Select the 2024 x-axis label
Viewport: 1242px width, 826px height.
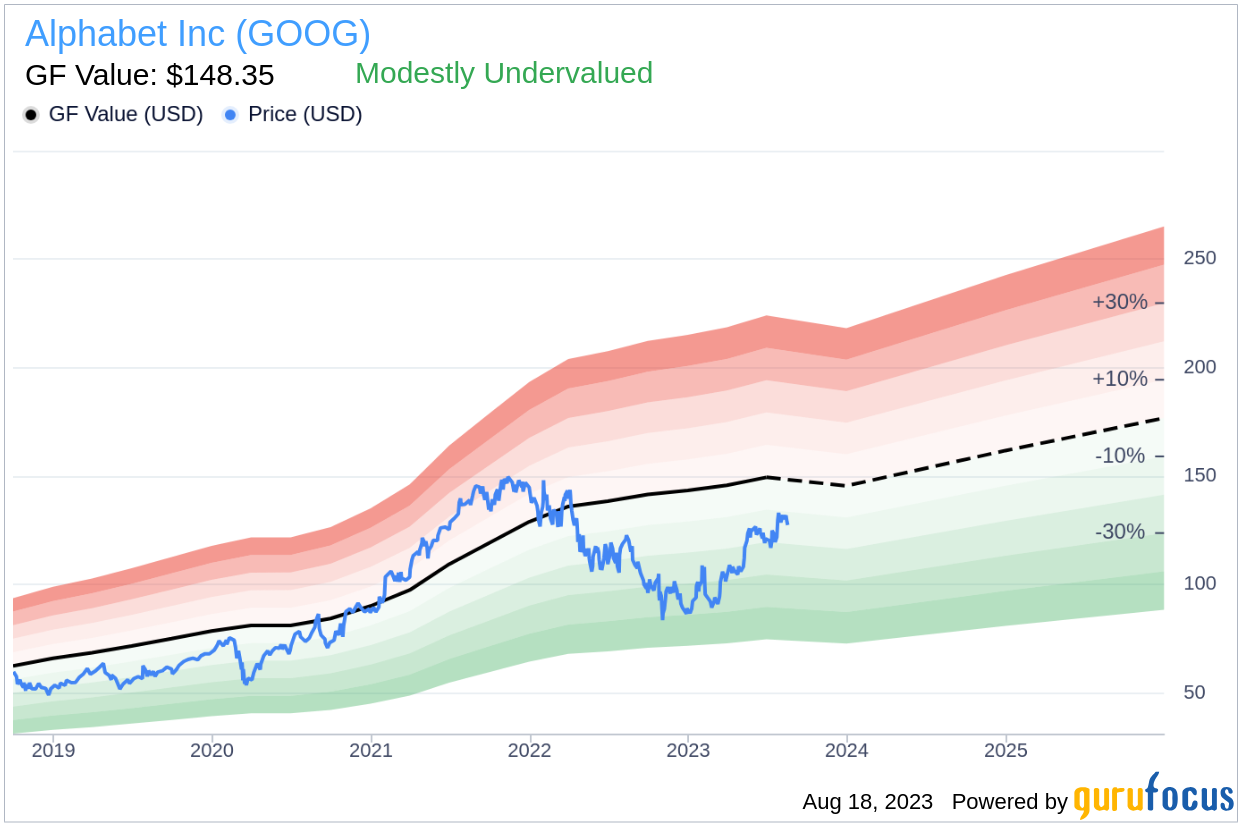tap(847, 751)
